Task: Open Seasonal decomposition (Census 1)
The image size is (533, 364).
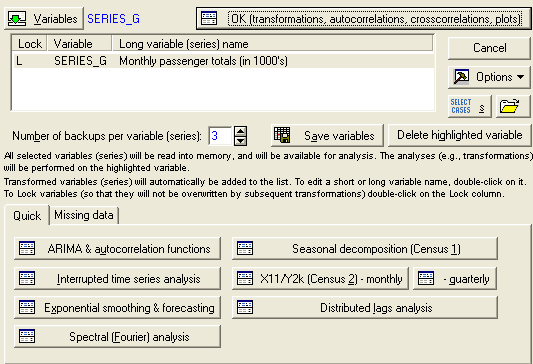Action: click(365, 249)
